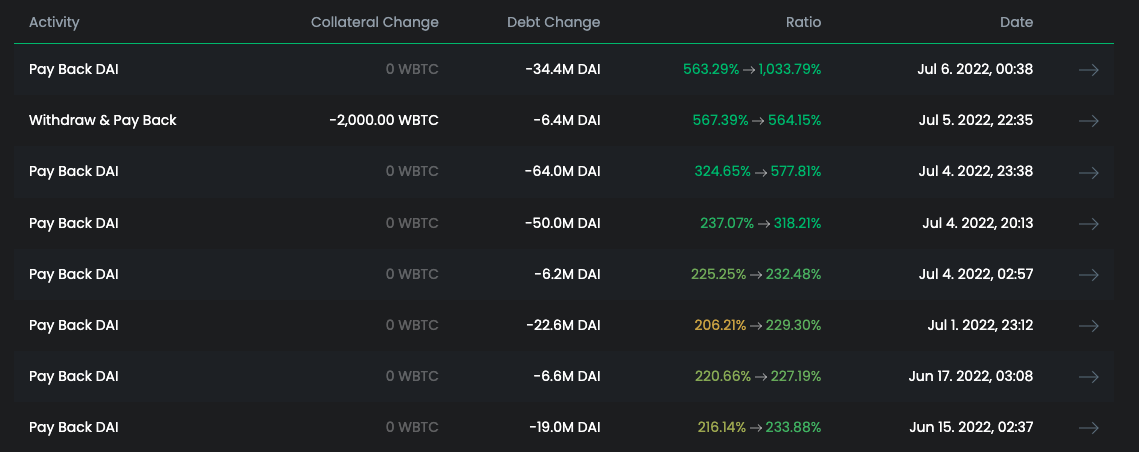
Task: Click arrow icon for Jul 4. 2022, 02:57 row
Action: point(1089,275)
